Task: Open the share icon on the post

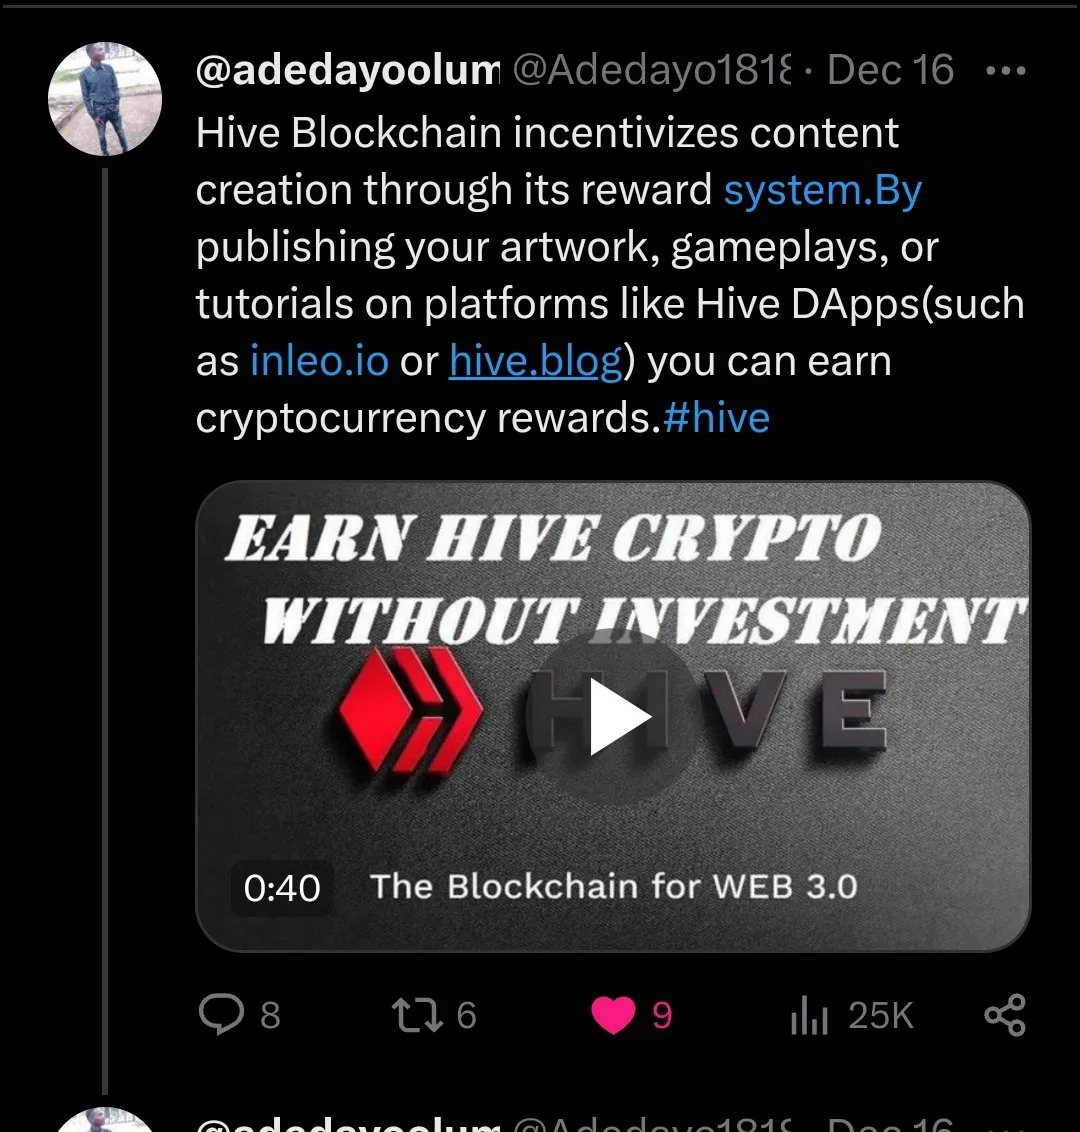Action: pos(1005,1014)
